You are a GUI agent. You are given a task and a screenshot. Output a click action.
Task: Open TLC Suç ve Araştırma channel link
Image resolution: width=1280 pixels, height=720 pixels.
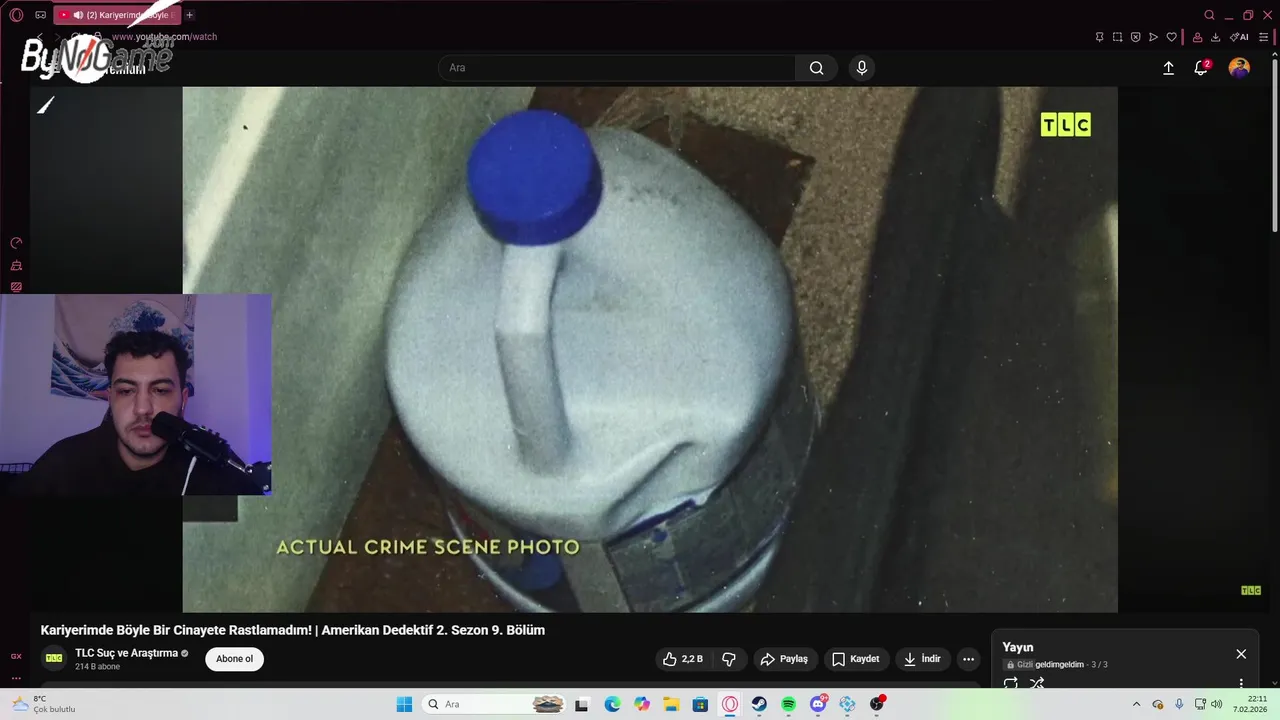126,653
